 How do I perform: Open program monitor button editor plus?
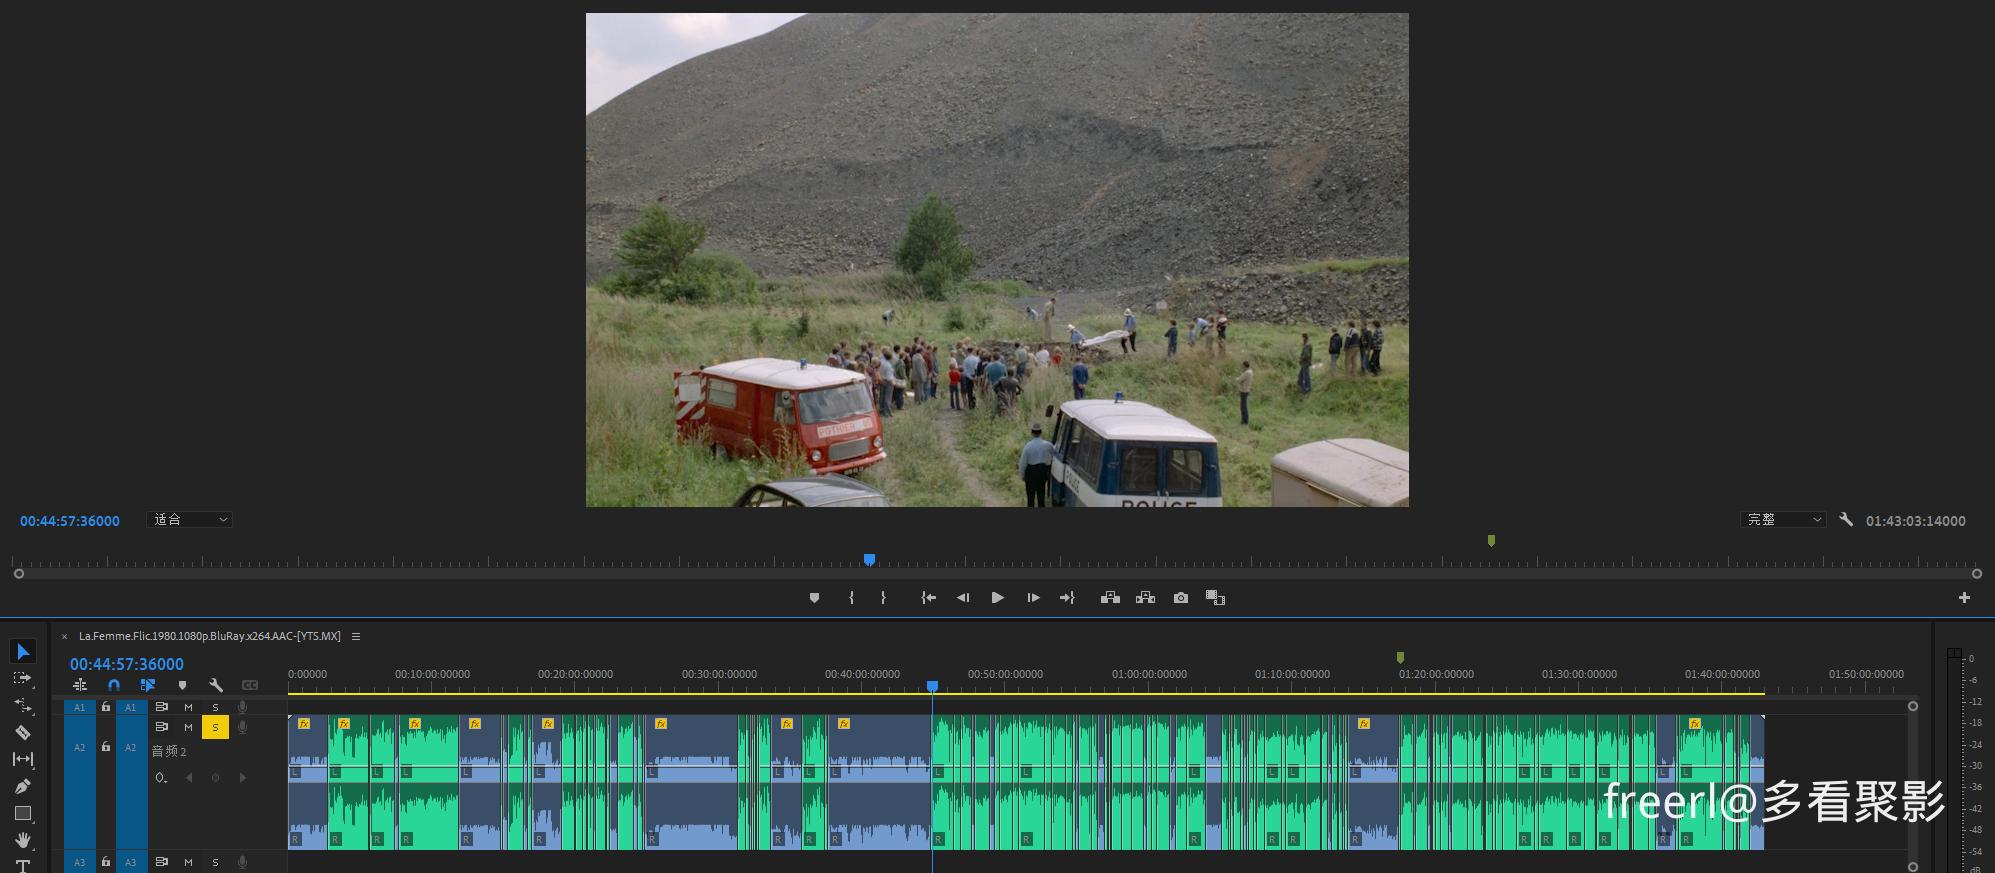[x=1964, y=598]
